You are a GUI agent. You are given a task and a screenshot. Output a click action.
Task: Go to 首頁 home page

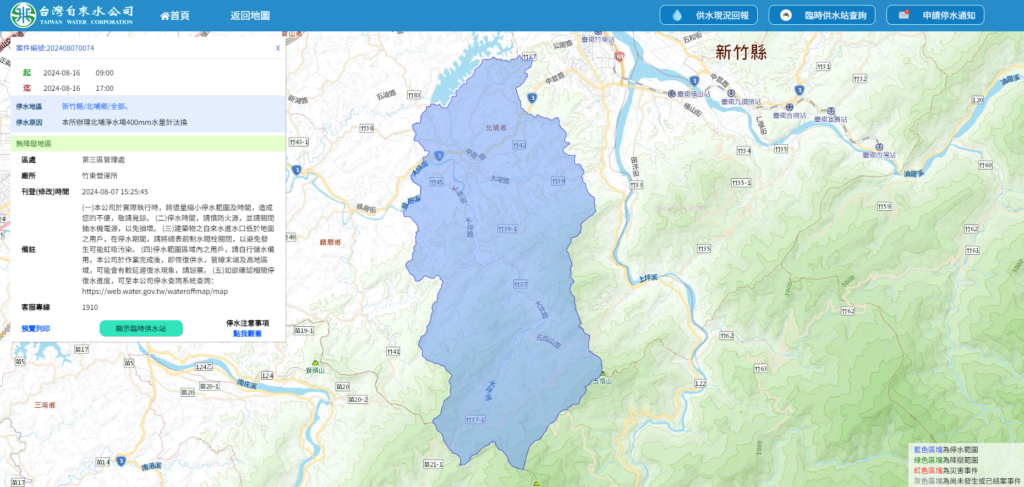pos(175,16)
